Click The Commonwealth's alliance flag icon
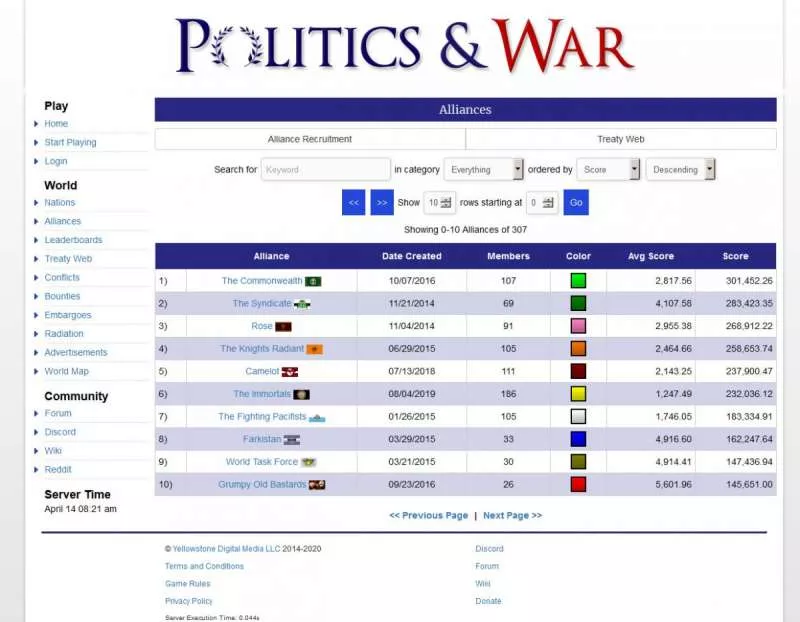 coord(314,280)
